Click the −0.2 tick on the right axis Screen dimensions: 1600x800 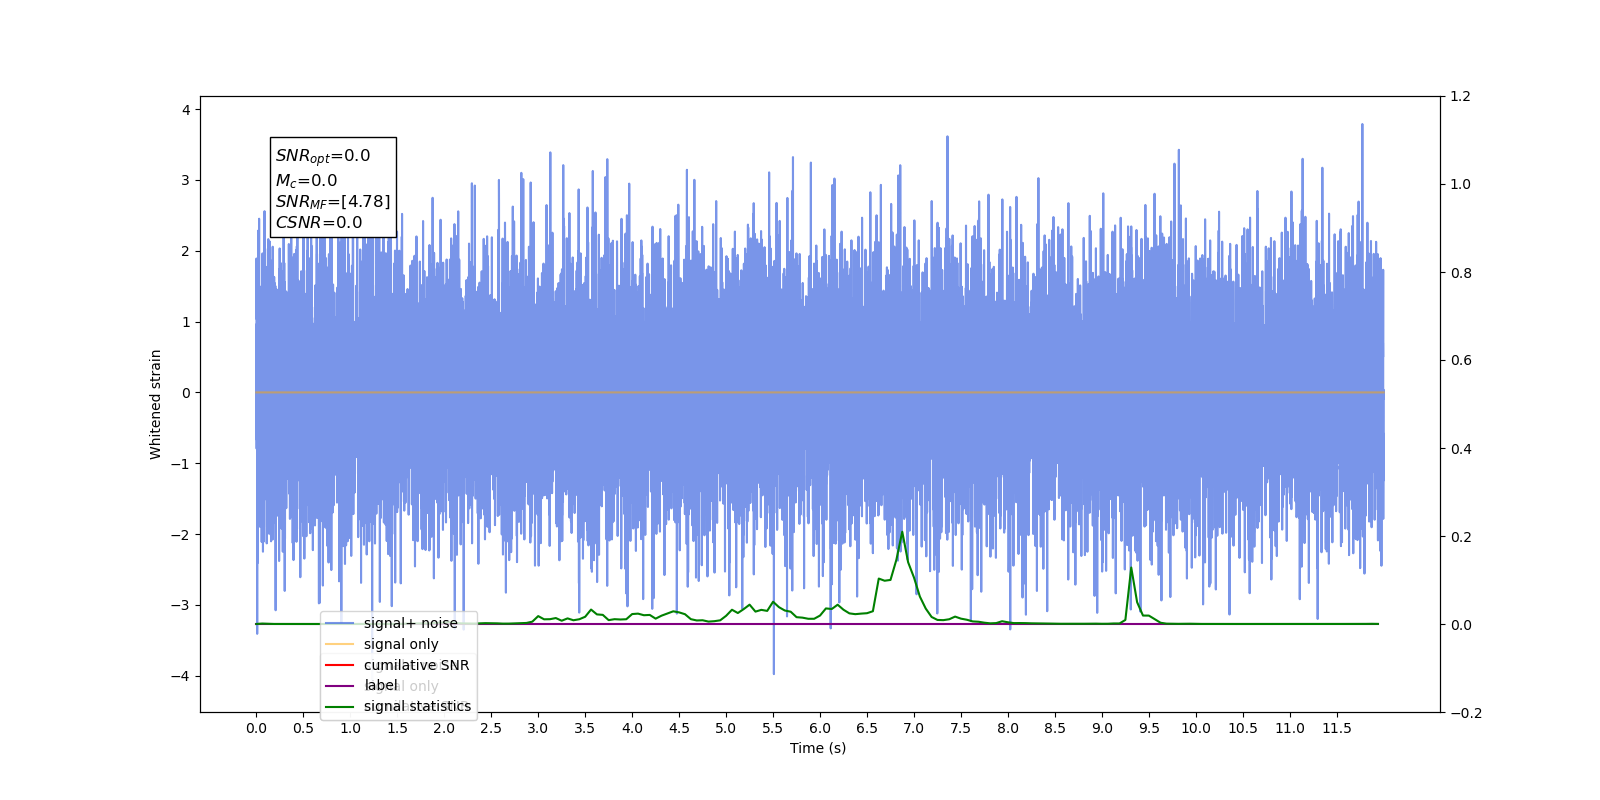(x=1466, y=713)
